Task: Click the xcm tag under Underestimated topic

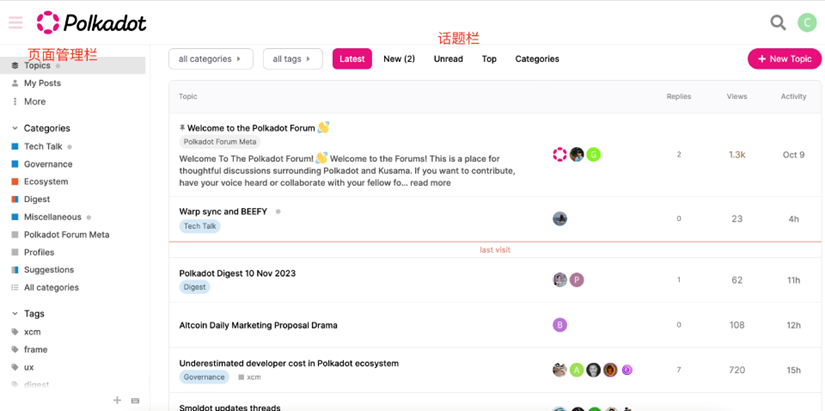Action: [250, 377]
